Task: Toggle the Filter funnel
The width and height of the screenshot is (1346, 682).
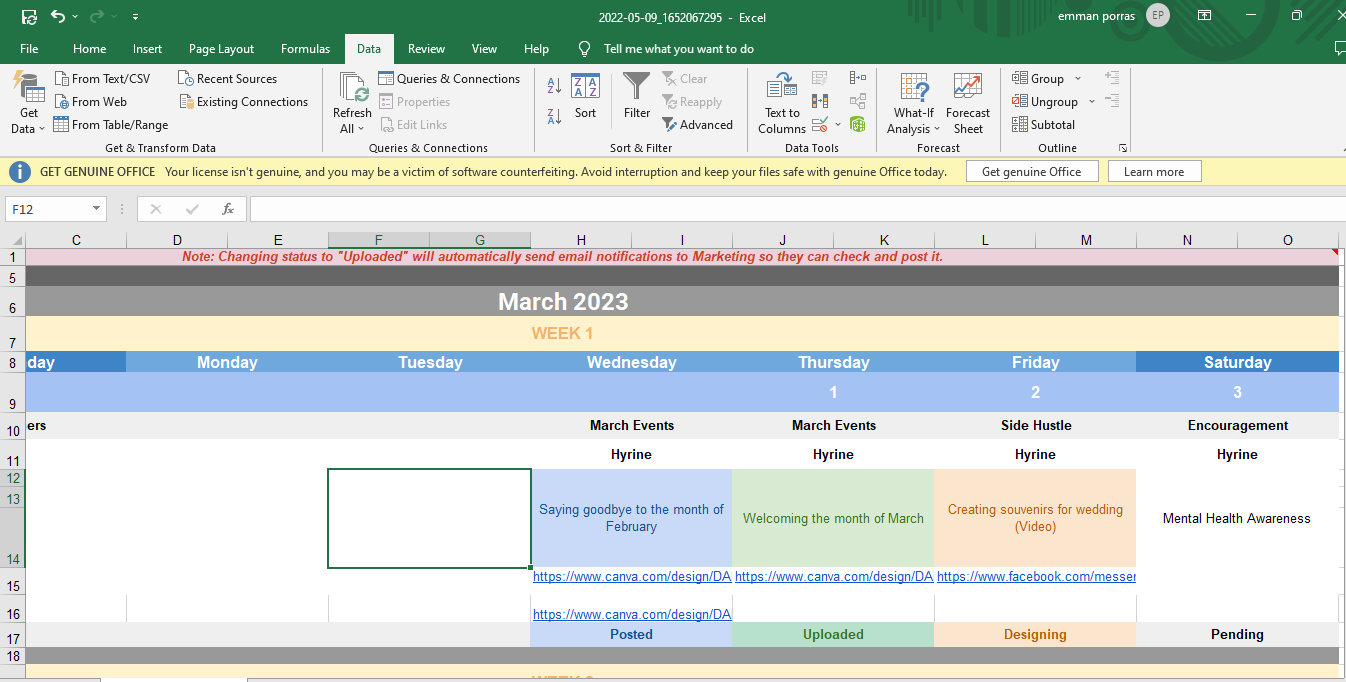Action: click(637, 95)
